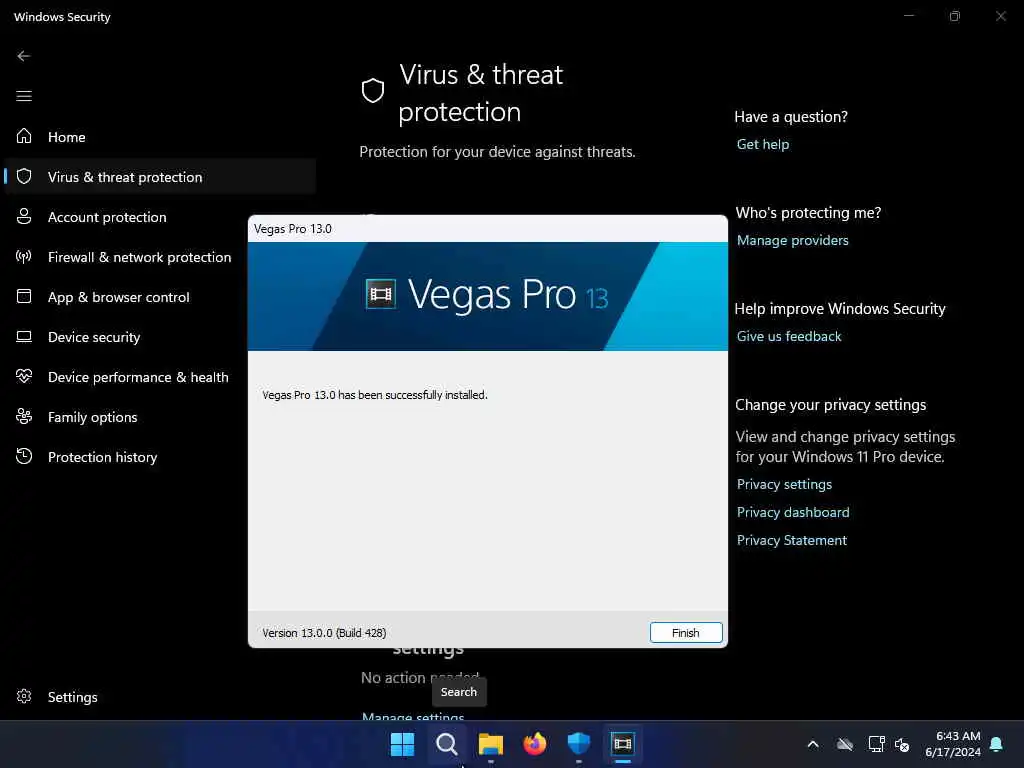The width and height of the screenshot is (1024, 768).
Task: Open the notification bell icon
Action: [997, 744]
